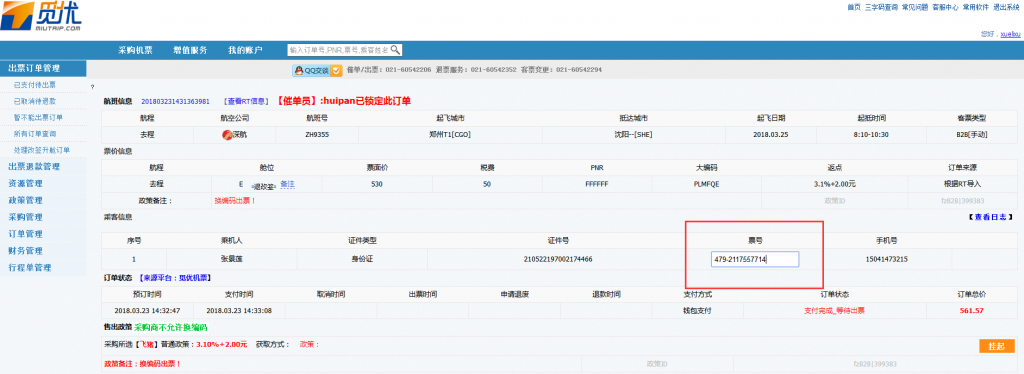Select 已支付待出票 in the sidebar
The height and width of the screenshot is (374, 1024).
tap(35, 85)
